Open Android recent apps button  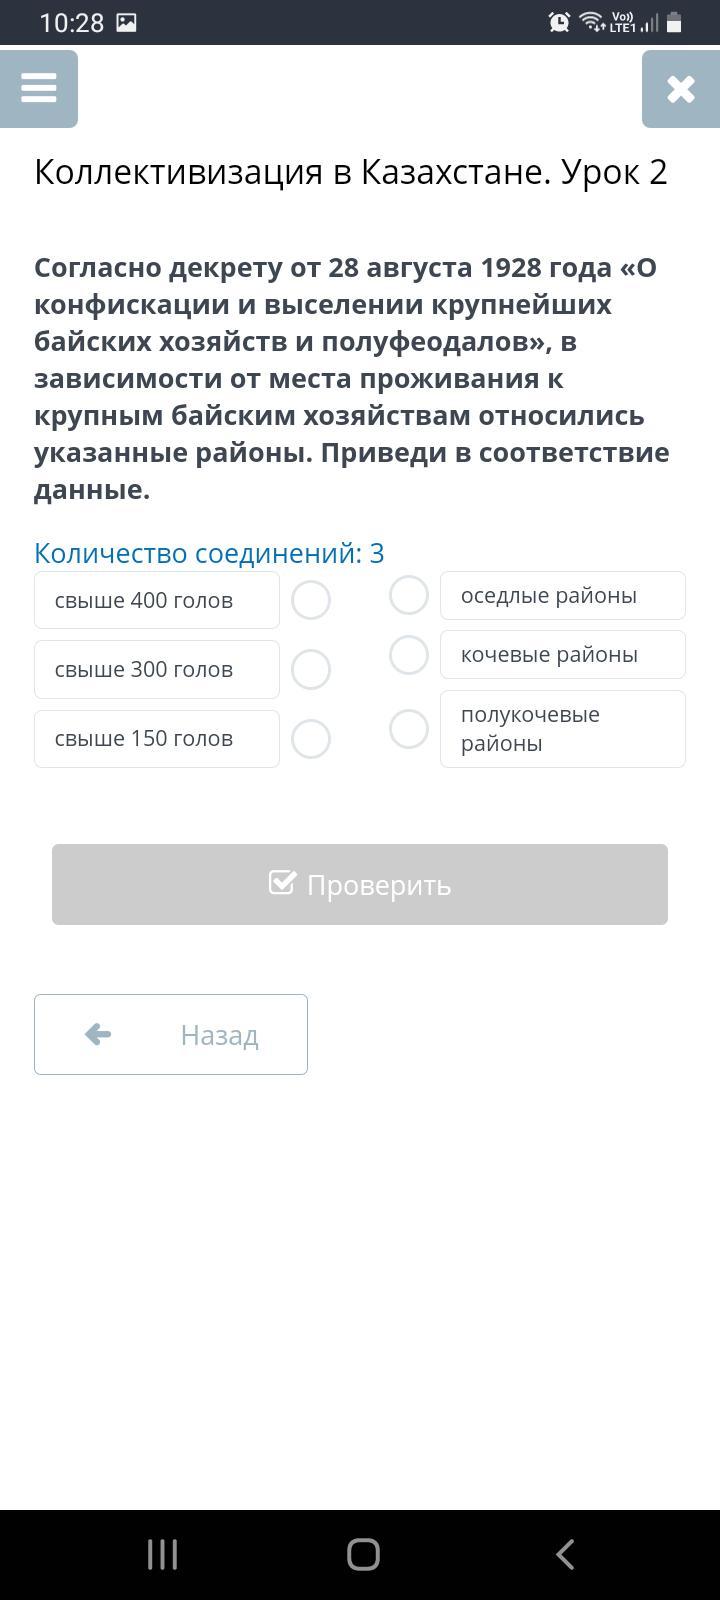click(162, 1554)
